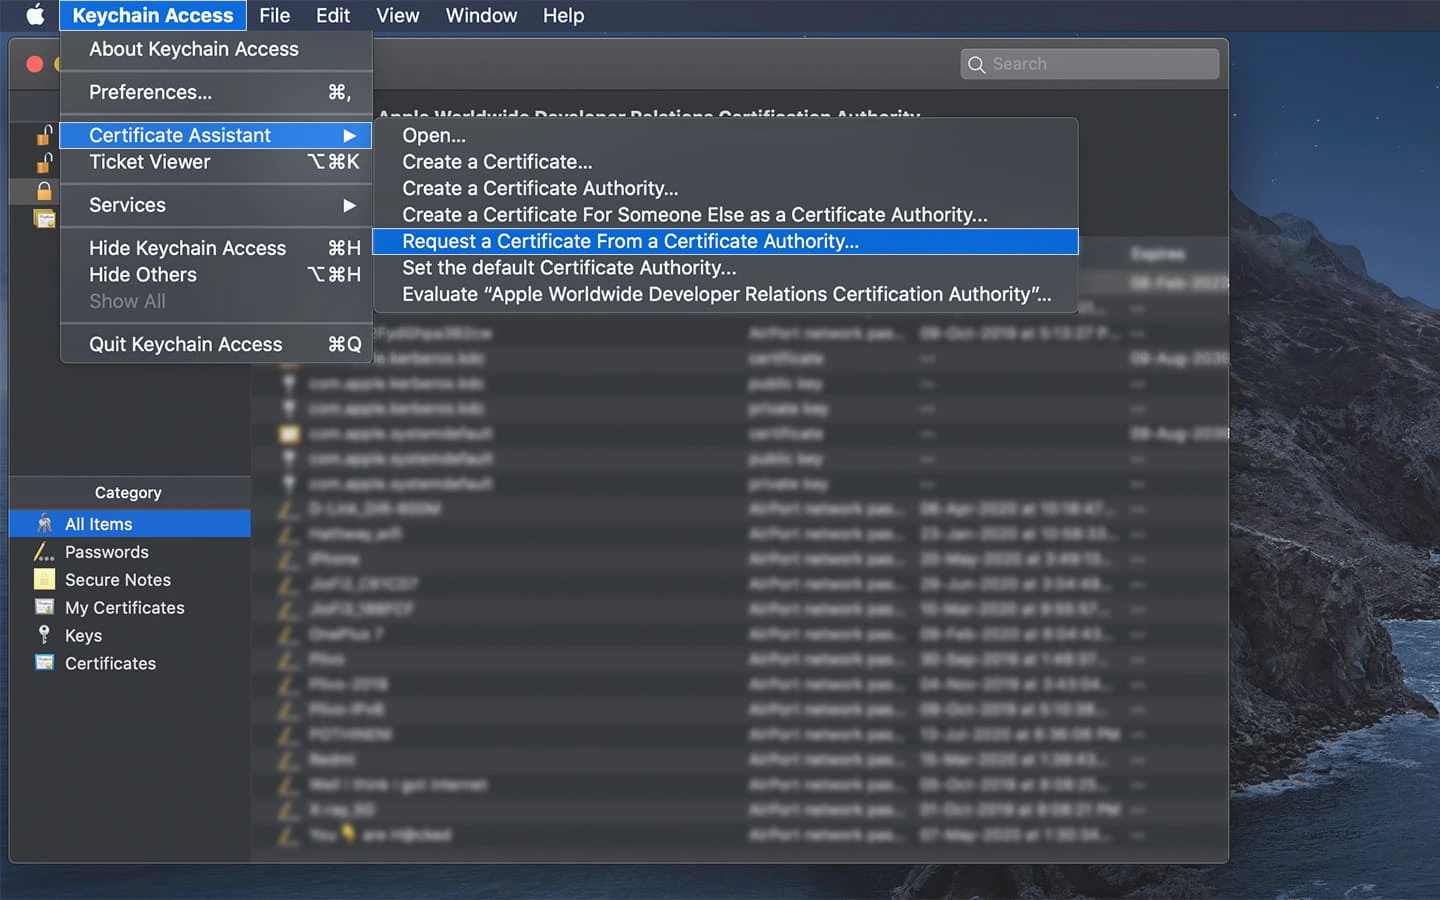Open the Keychain Access application menu
The width and height of the screenshot is (1440, 900).
(153, 15)
